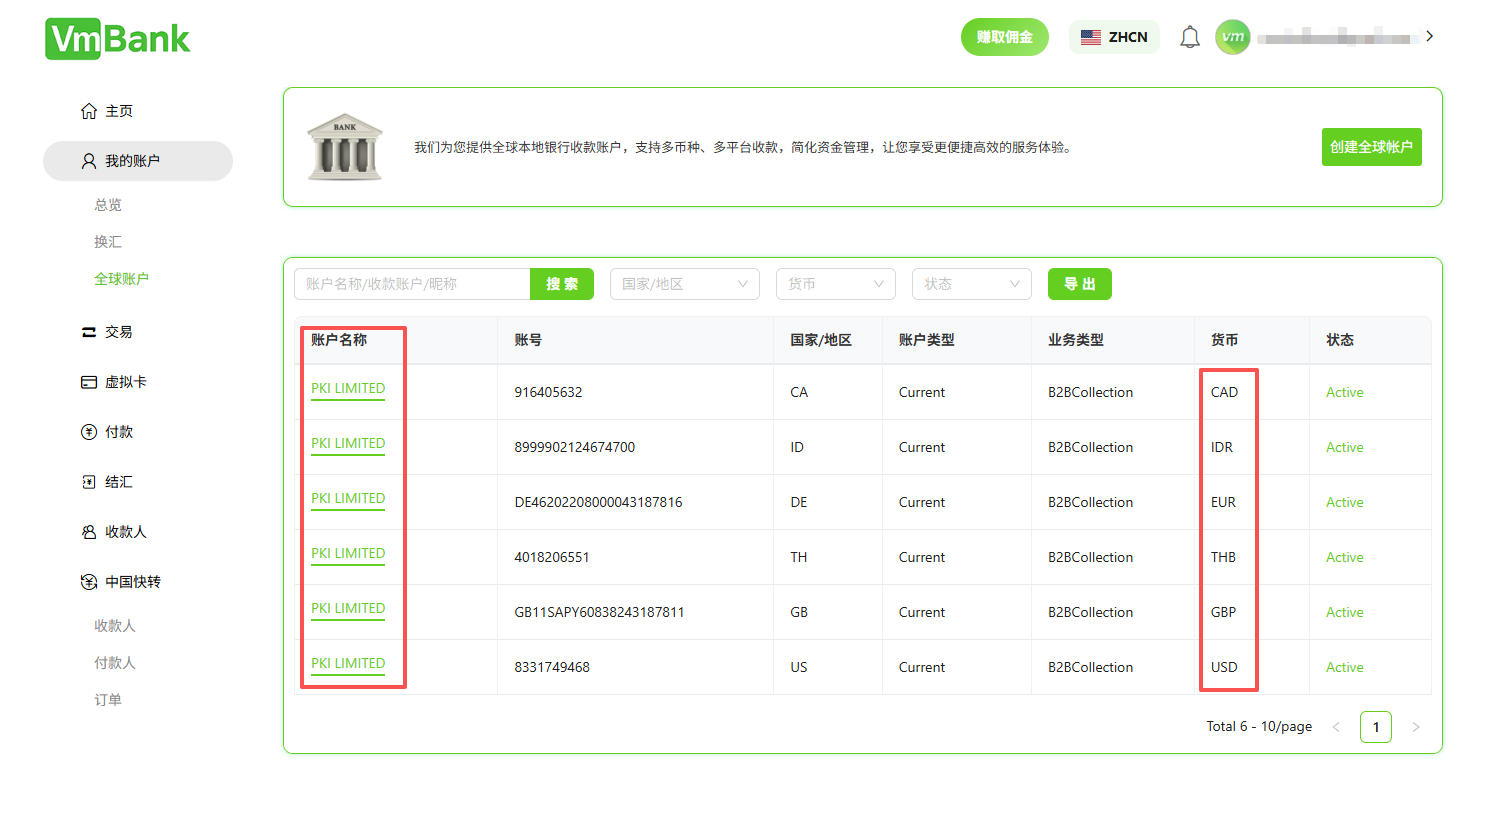The height and width of the screenshot is (826, 1502).
Task: Open the 收款人 payee icon in sidebar
Action: [x=89, y=532]
